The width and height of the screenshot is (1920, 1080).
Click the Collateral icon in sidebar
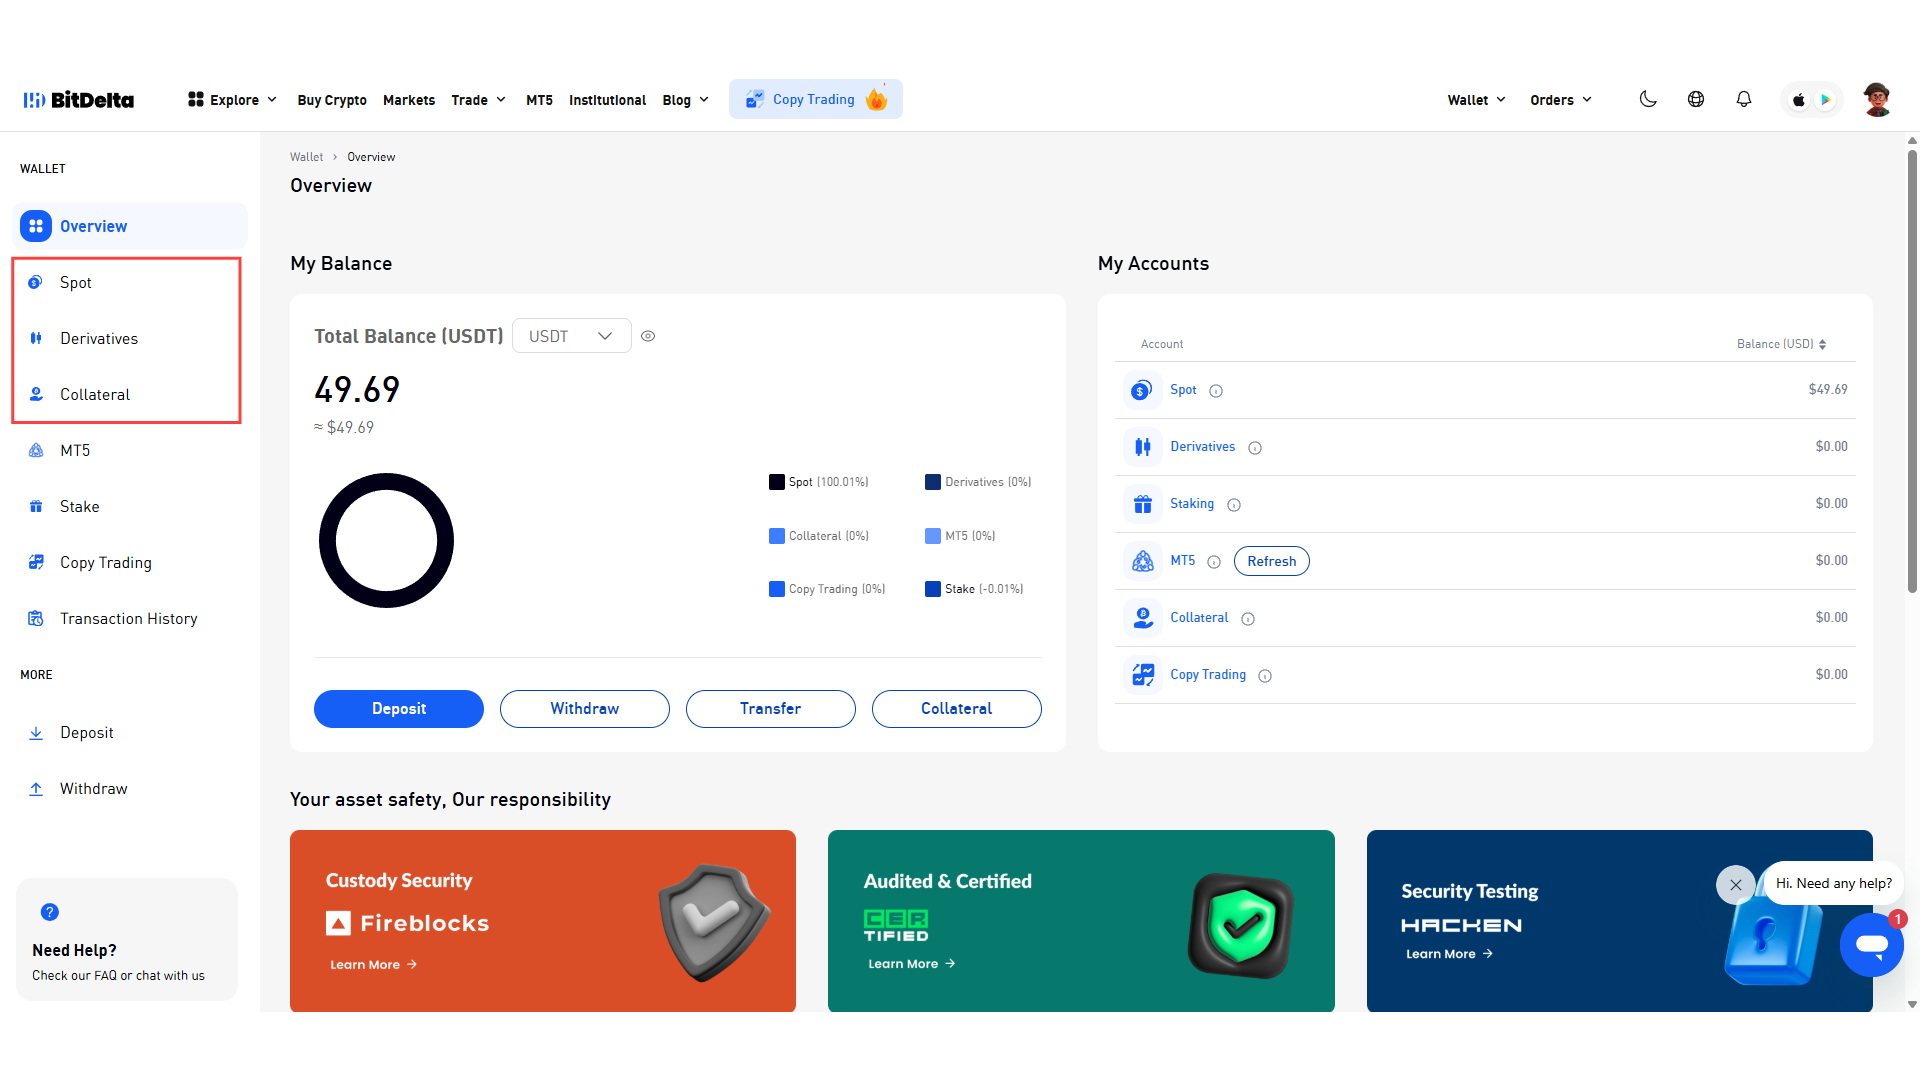point(36,394)
